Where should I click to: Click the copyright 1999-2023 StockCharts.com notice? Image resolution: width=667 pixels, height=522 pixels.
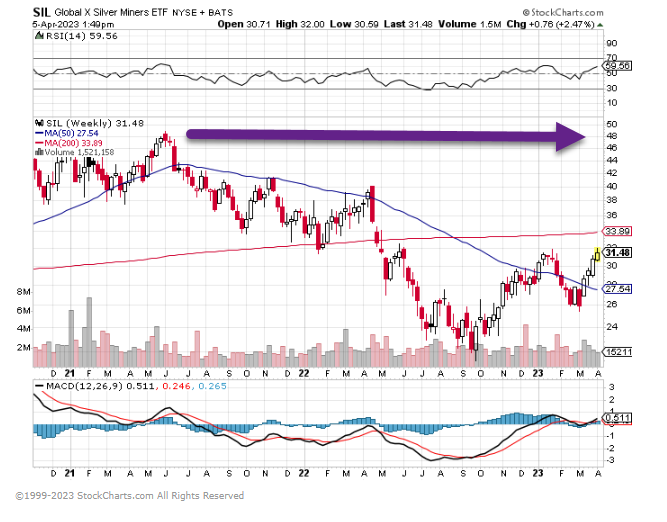point(130,496)
